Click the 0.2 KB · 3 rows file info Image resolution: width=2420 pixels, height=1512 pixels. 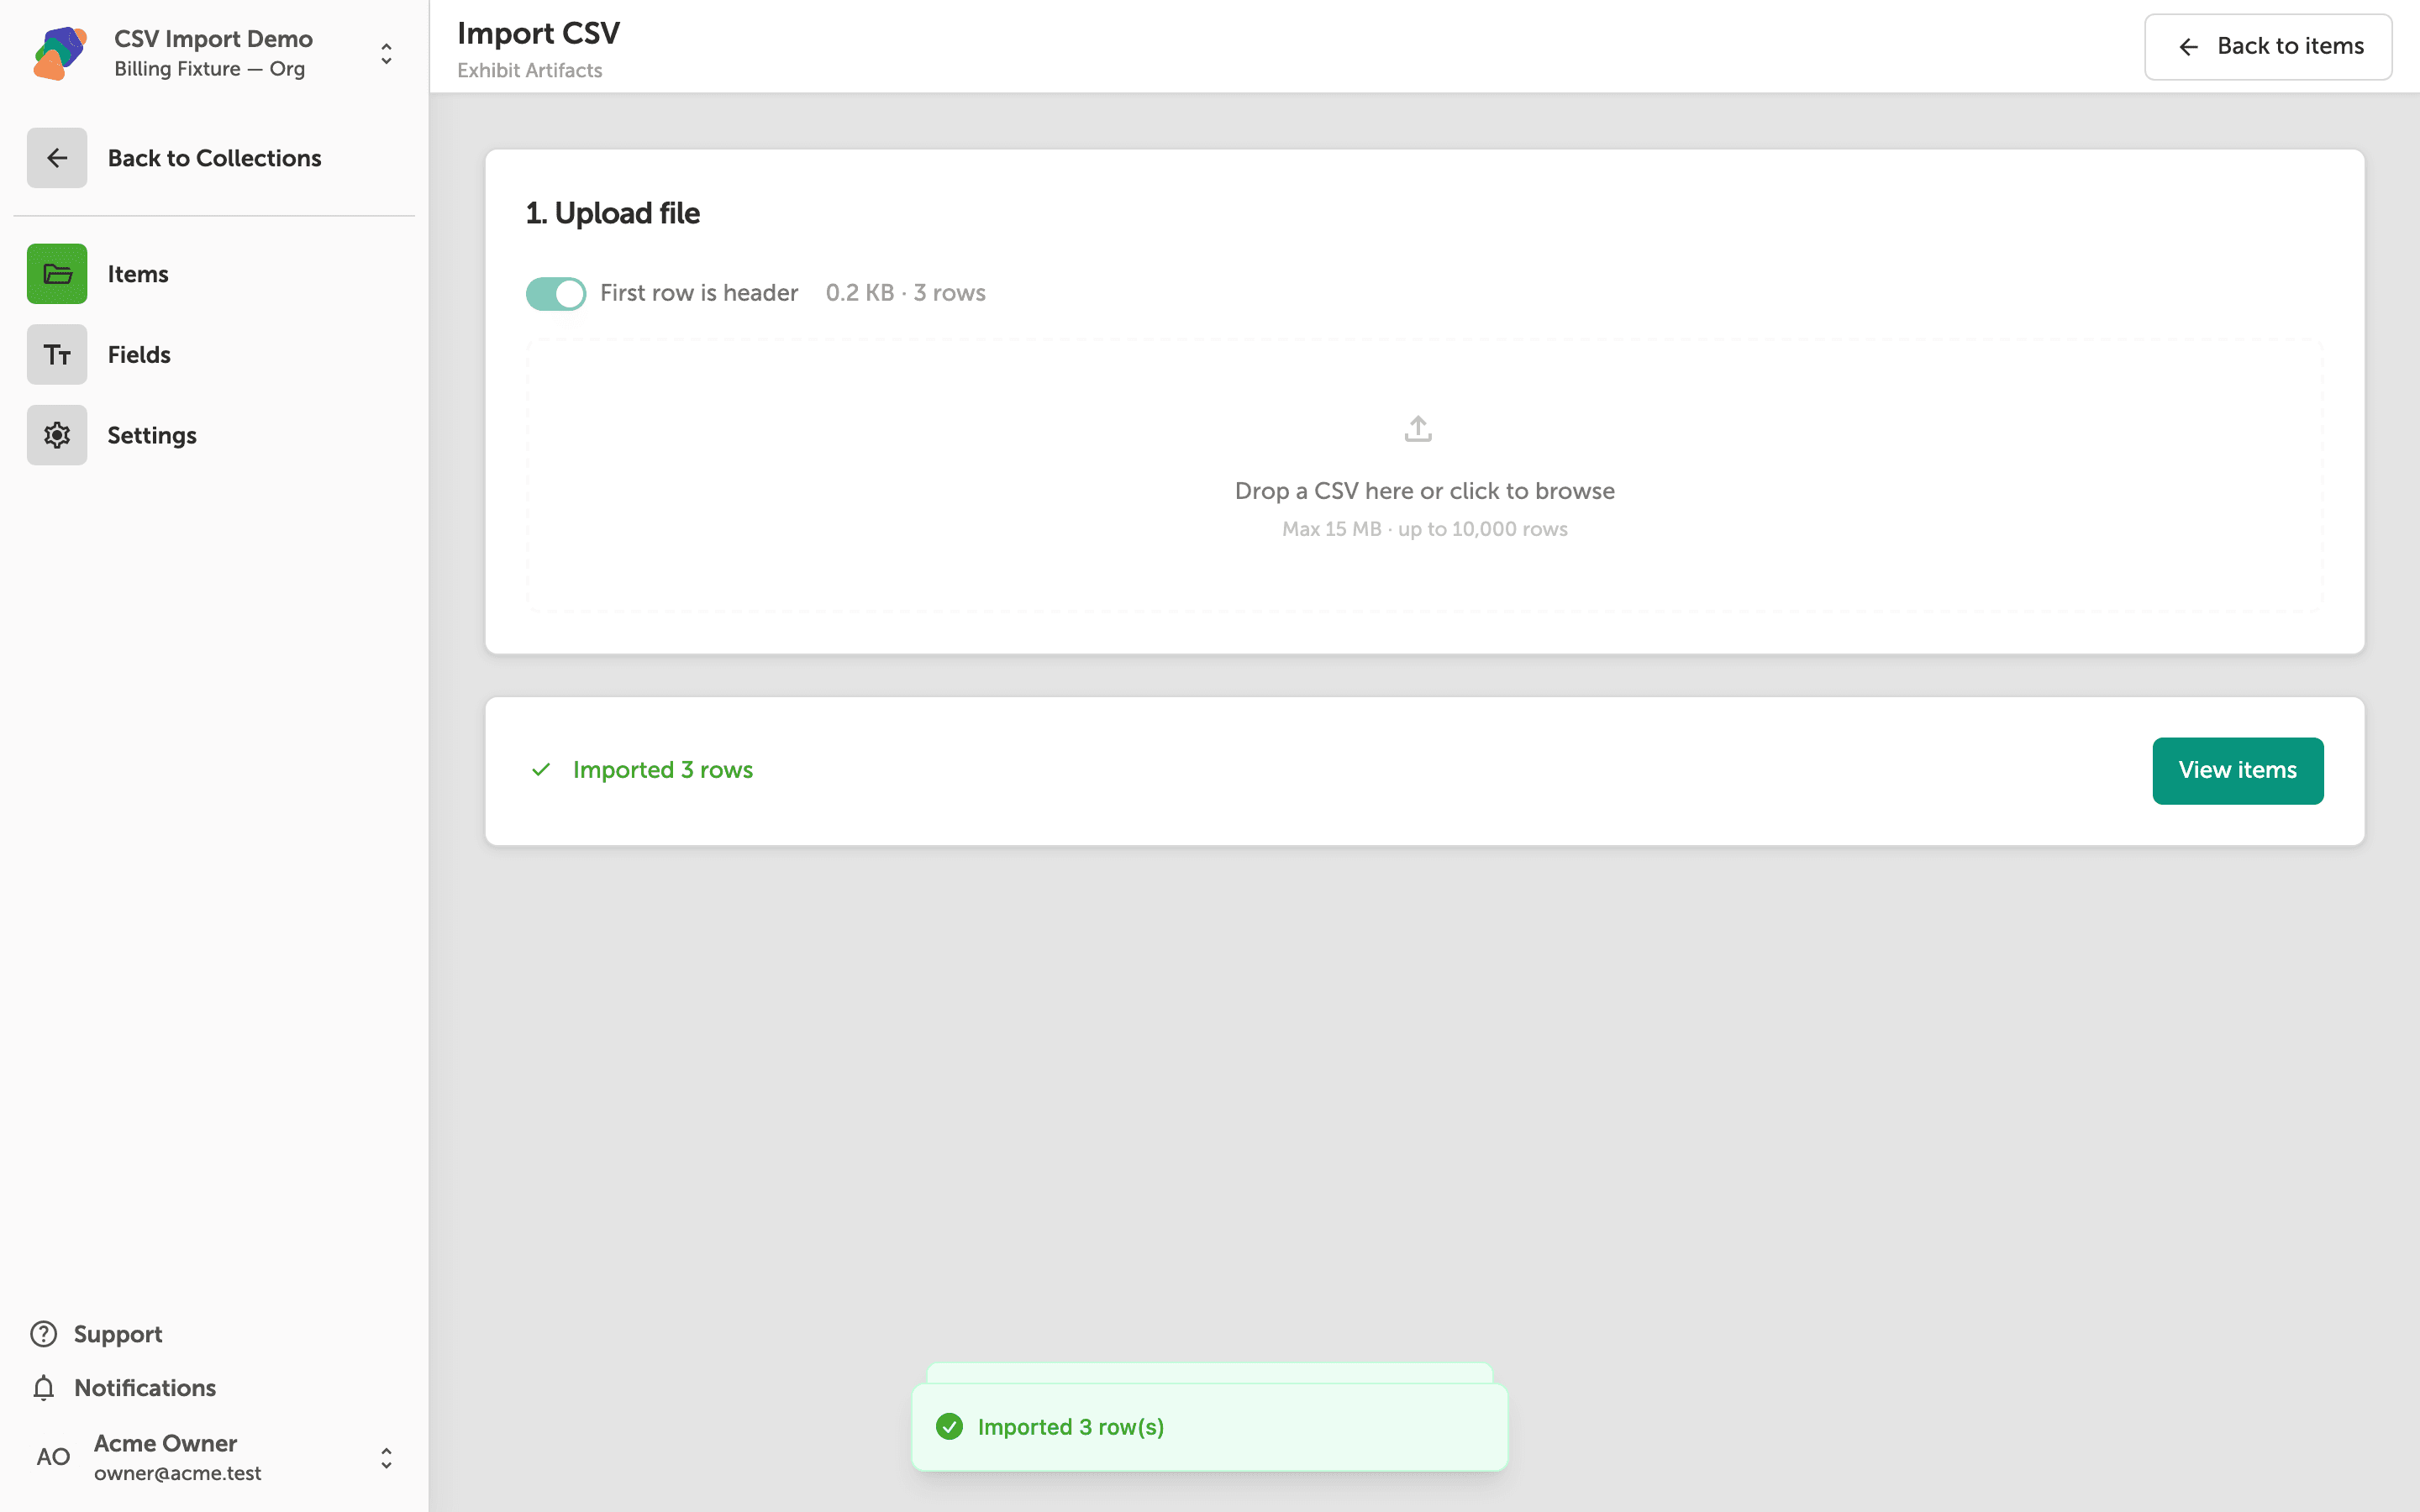coord(905,293)
